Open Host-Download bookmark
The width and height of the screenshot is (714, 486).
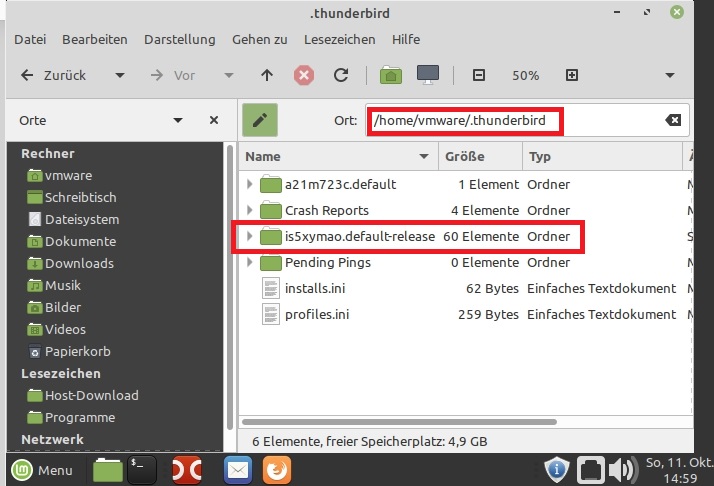click(x=92, y=395)
